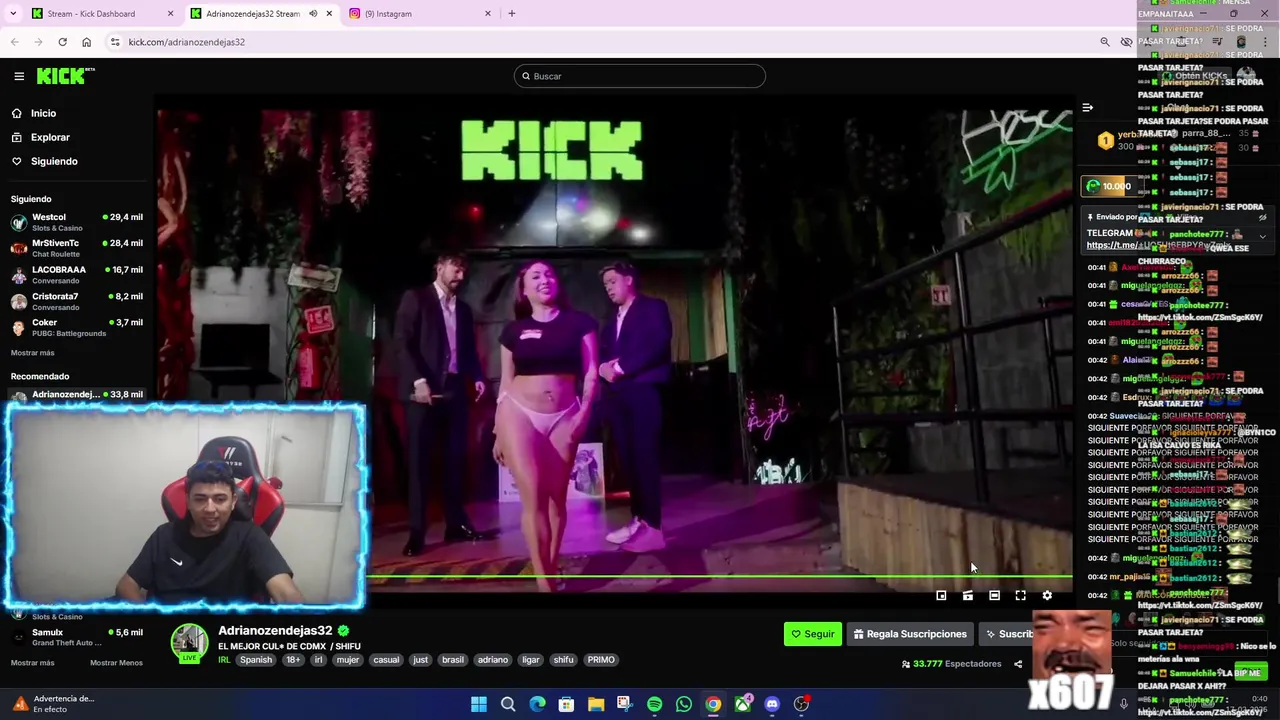The height and width of the screenshot is (720, 1280).
Task: Click the KICK logo
Action: click(x=66, y=76)
